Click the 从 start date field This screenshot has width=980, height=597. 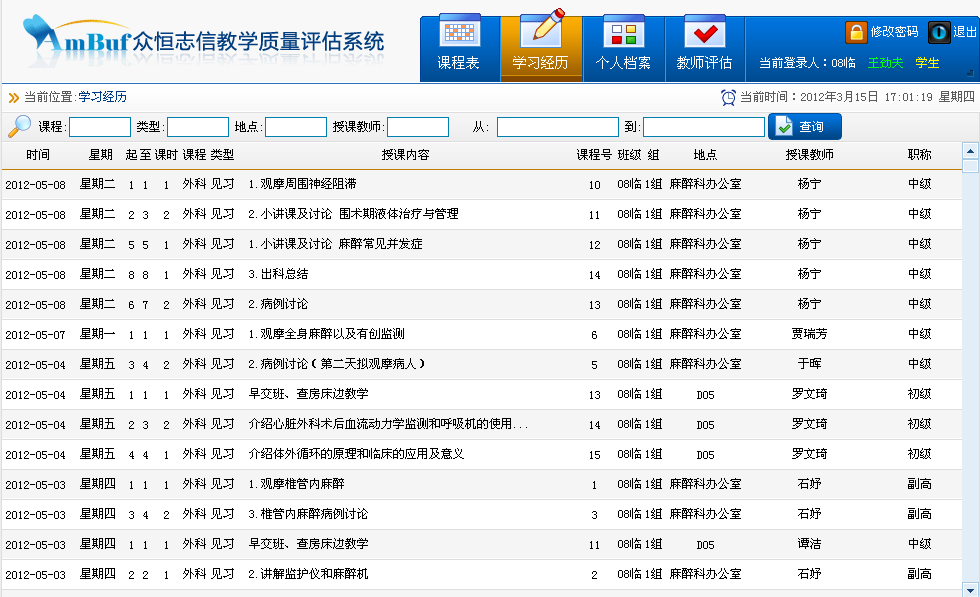tap(558, 127)
